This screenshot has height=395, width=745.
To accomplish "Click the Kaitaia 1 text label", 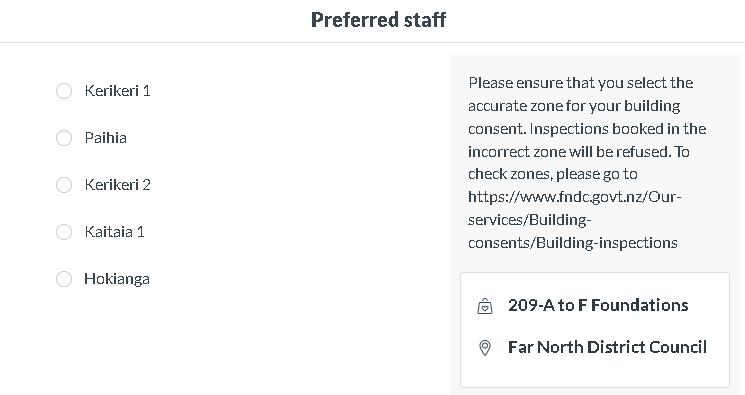I will [114, 232].
